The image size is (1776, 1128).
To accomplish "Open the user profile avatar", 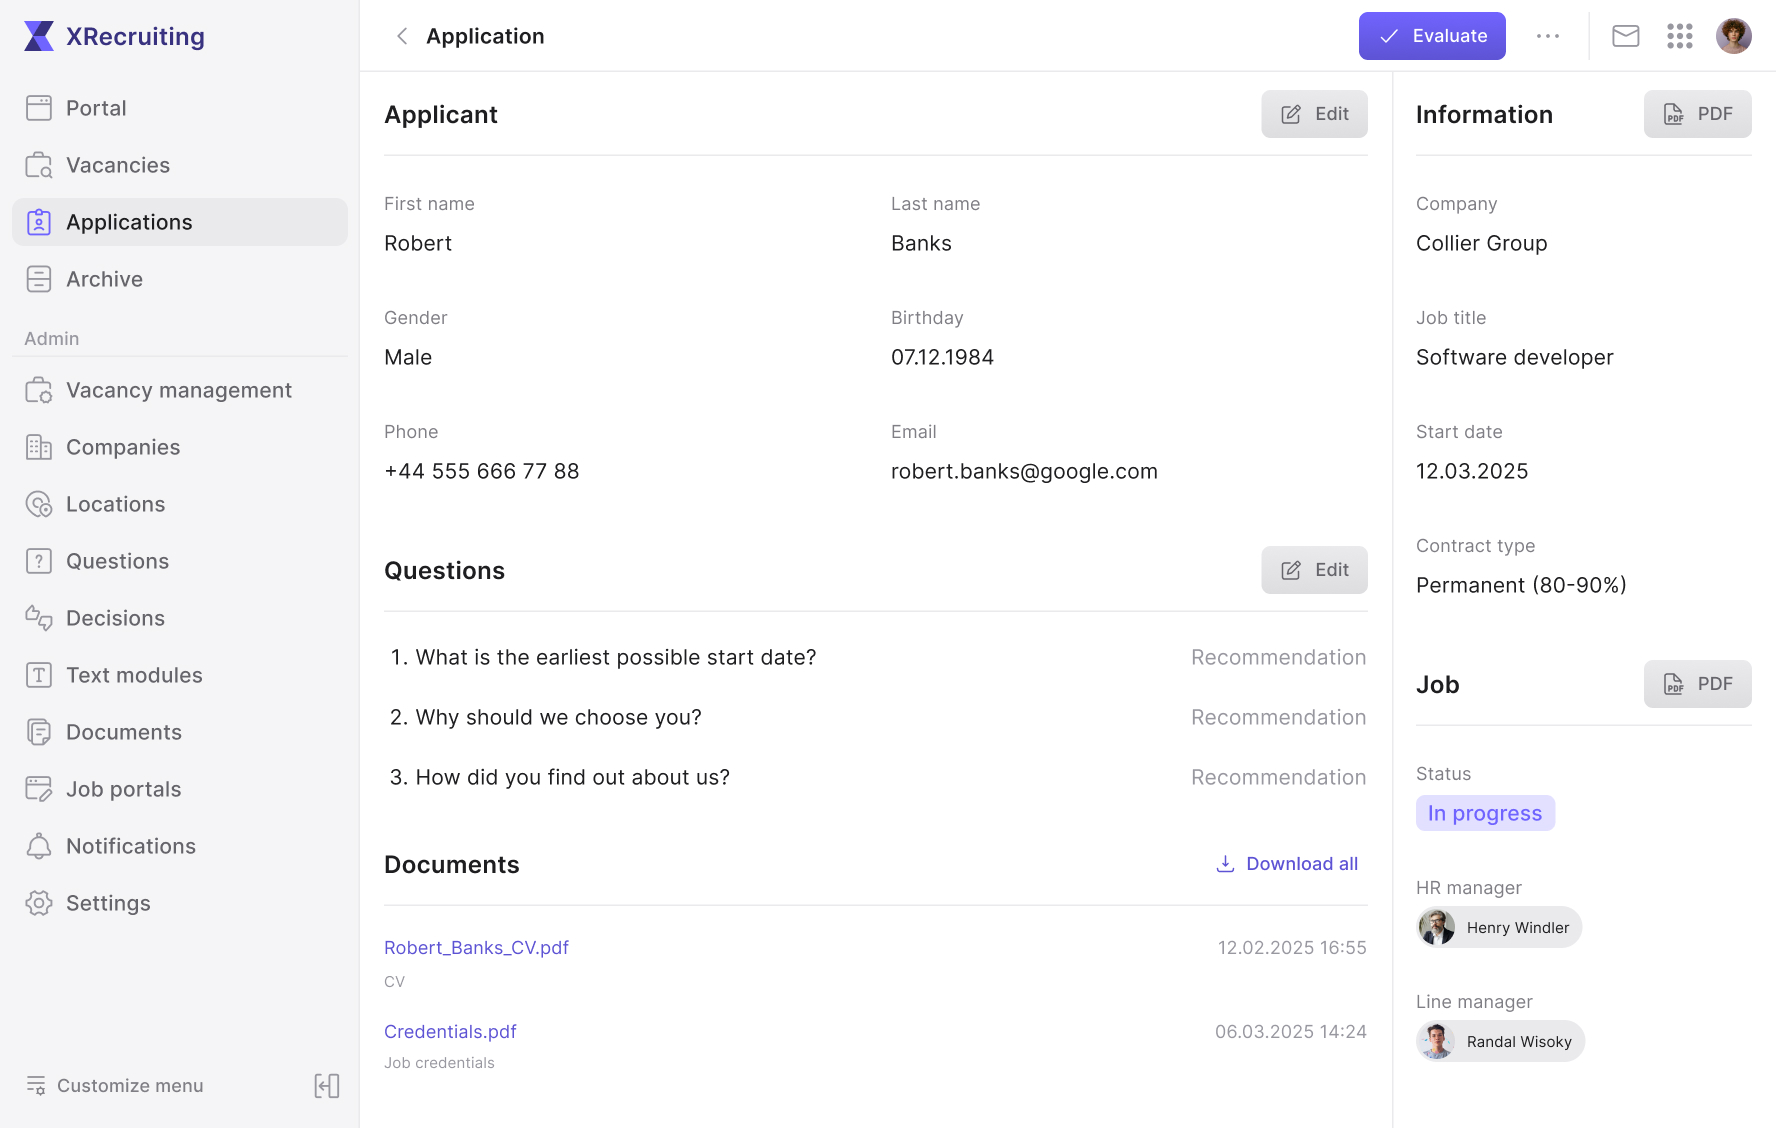I will tap(1734, 36).
